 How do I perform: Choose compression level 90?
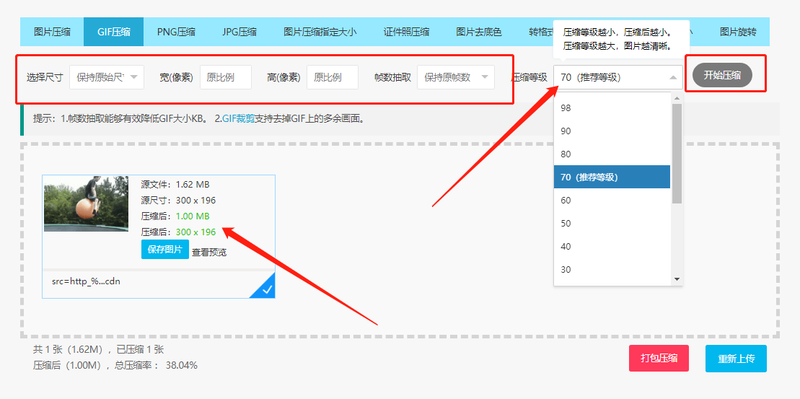612,131
